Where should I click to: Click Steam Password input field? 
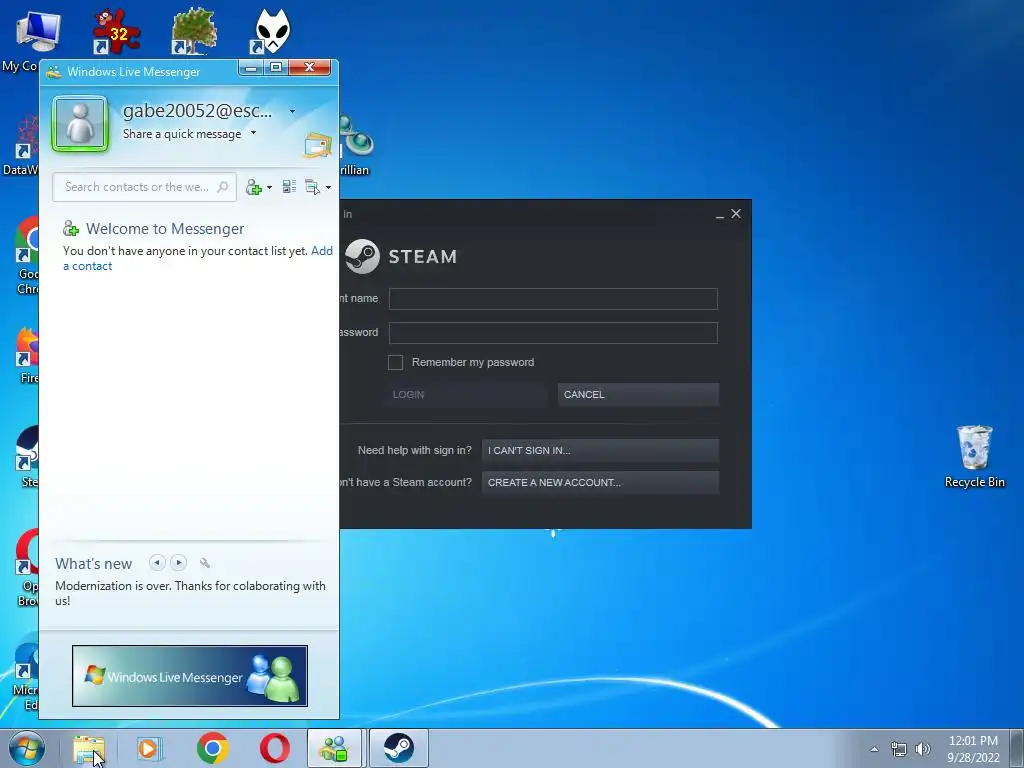click(x=553, y=333)
